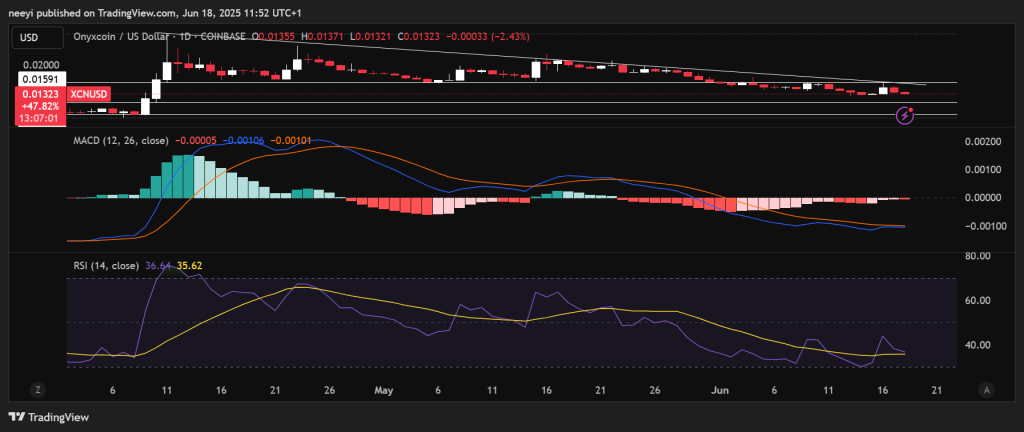Click the Z timezone button
Viewport: 1024px width, 432px height.
pos(39,390)
